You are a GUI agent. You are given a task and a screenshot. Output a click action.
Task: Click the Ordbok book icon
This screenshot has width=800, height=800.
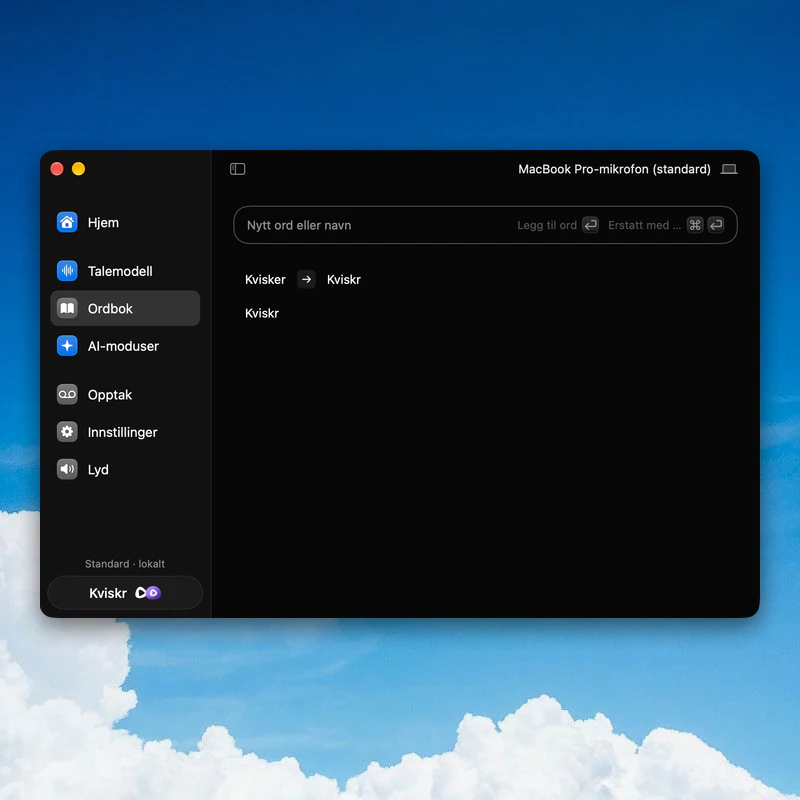(x=67, y=308)
